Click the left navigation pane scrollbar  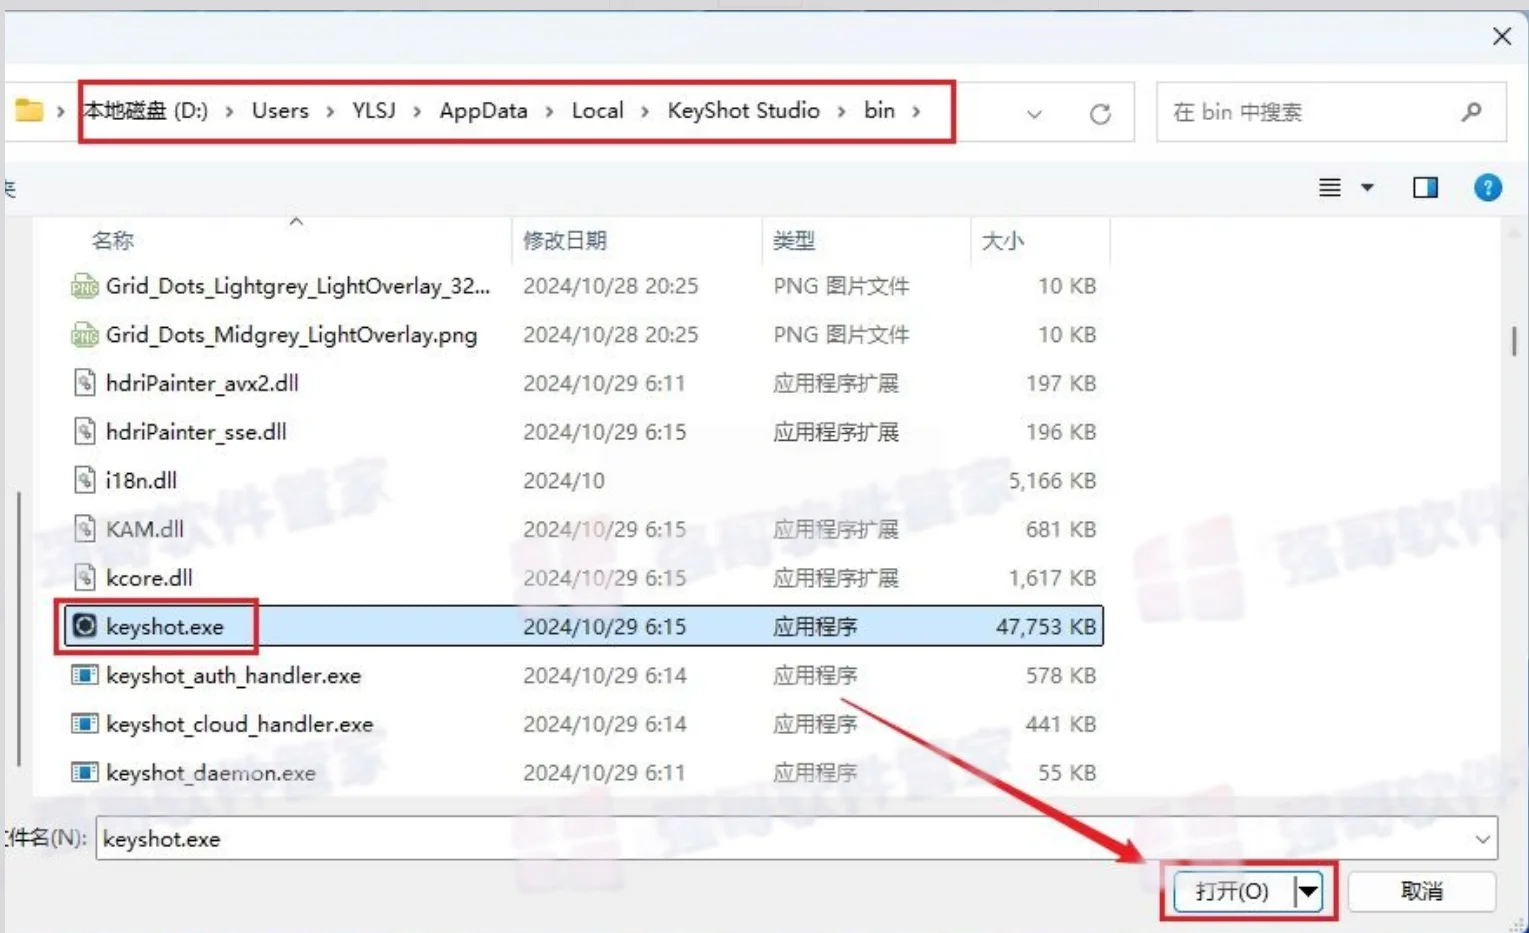(18, 628)
